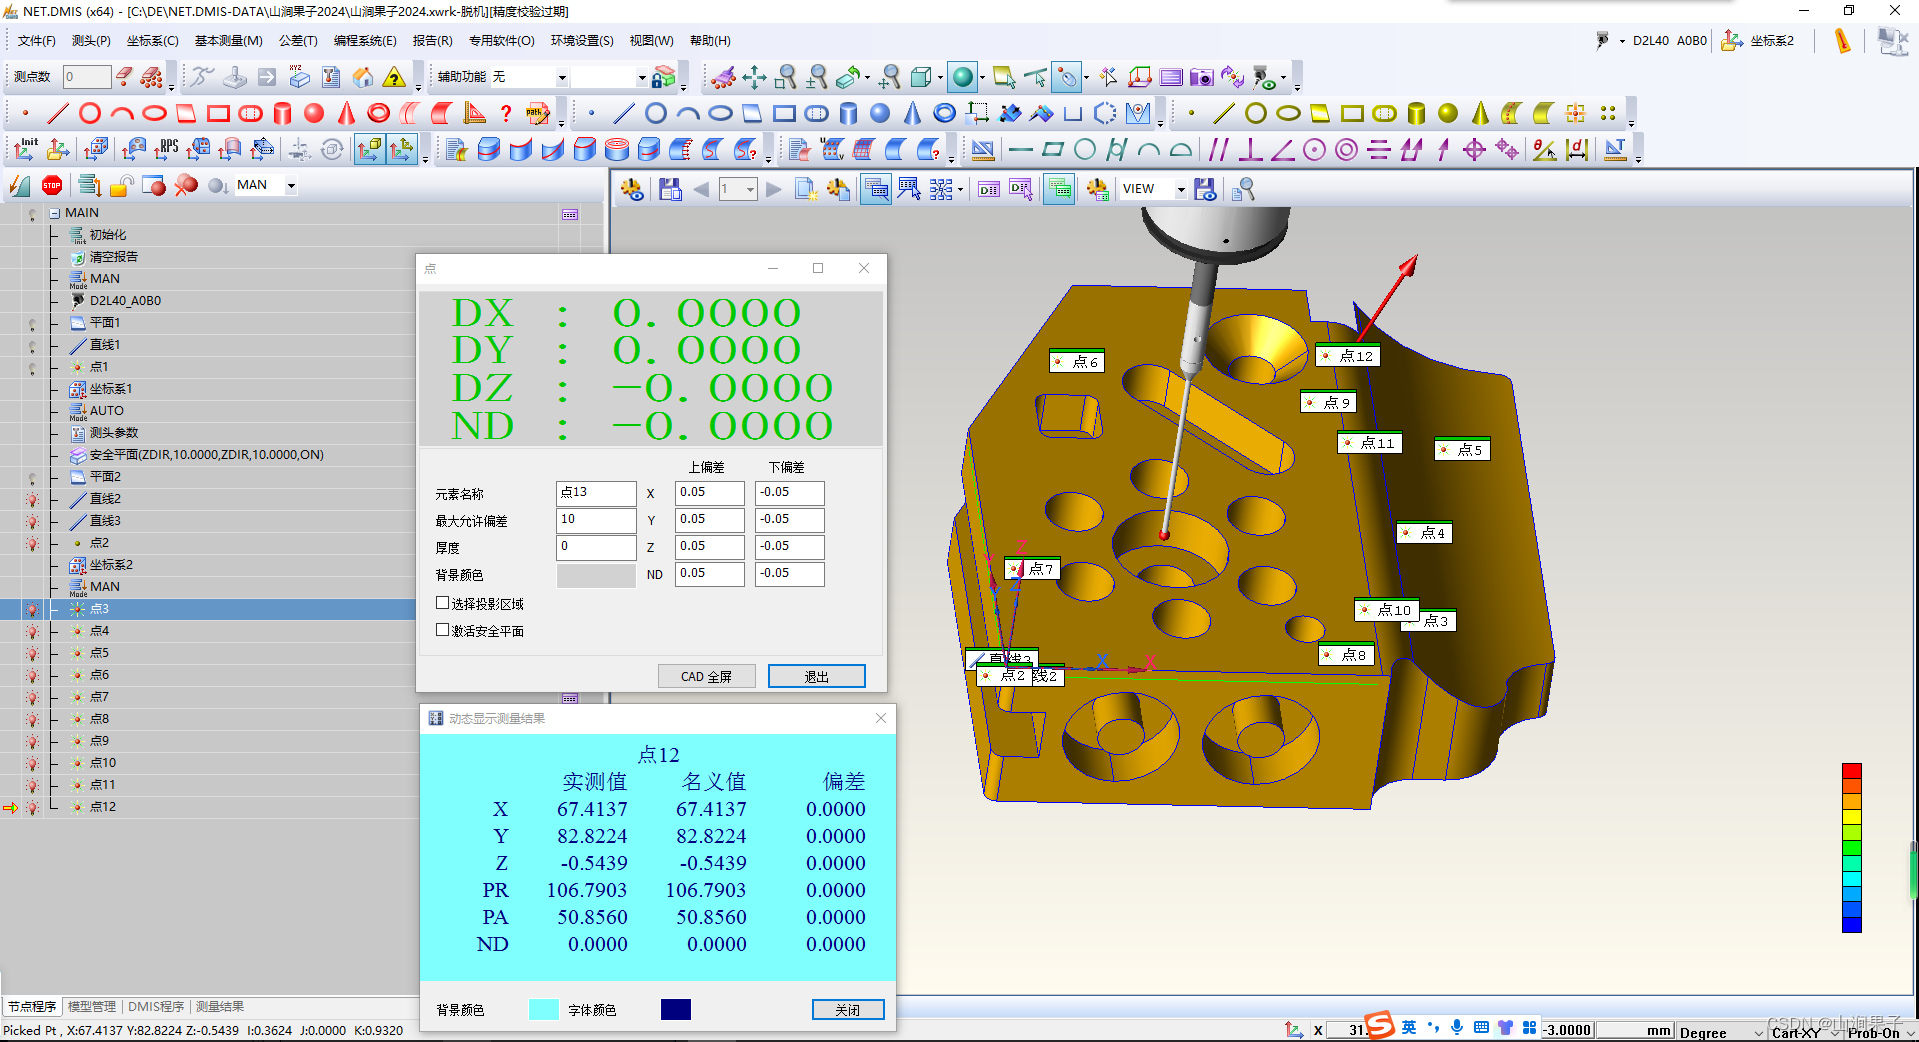Open the shading sphere dropdown arrow
This screenshot has height=1042, width=1919.
click(982, 77)
